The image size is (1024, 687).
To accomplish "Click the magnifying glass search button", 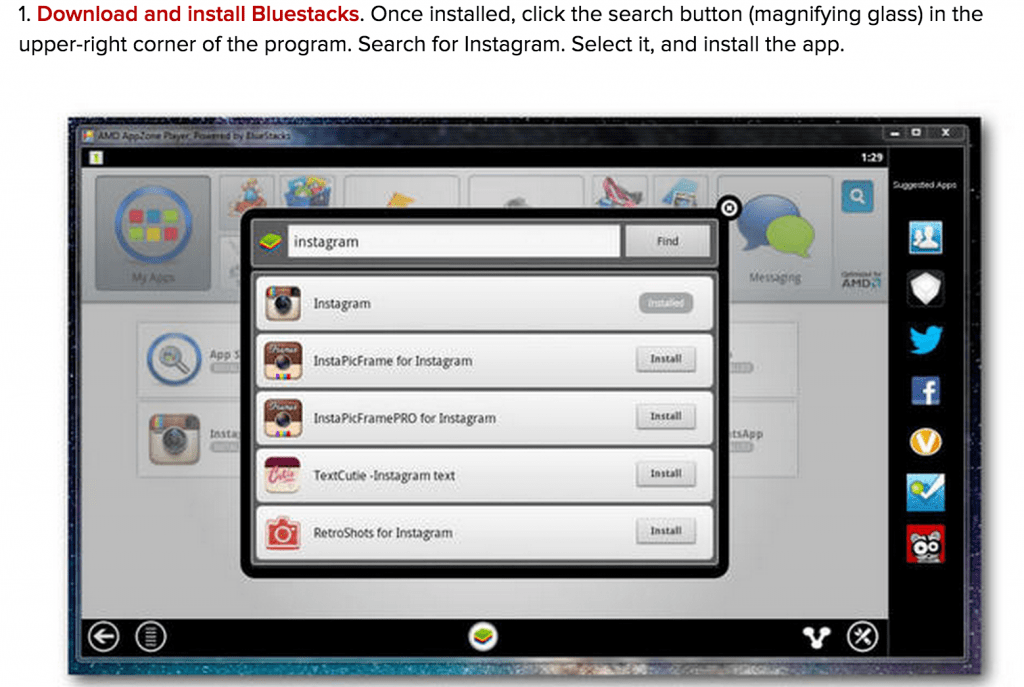I will coord(857,196).
